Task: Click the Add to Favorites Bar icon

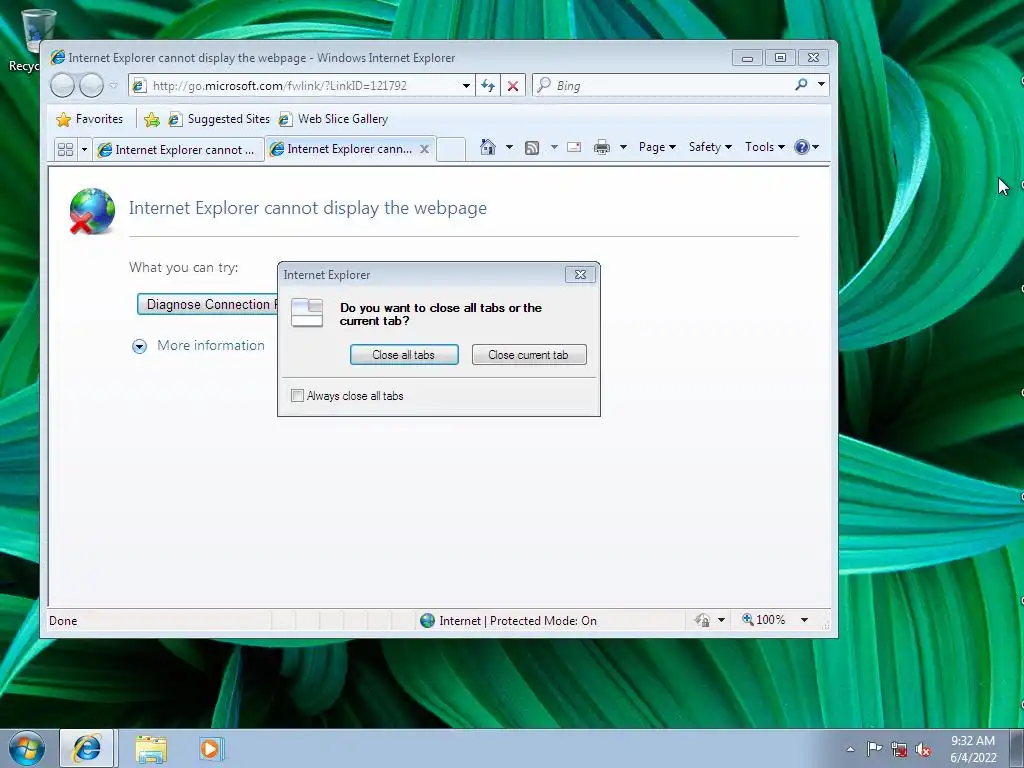Action: tap(152, 119)
